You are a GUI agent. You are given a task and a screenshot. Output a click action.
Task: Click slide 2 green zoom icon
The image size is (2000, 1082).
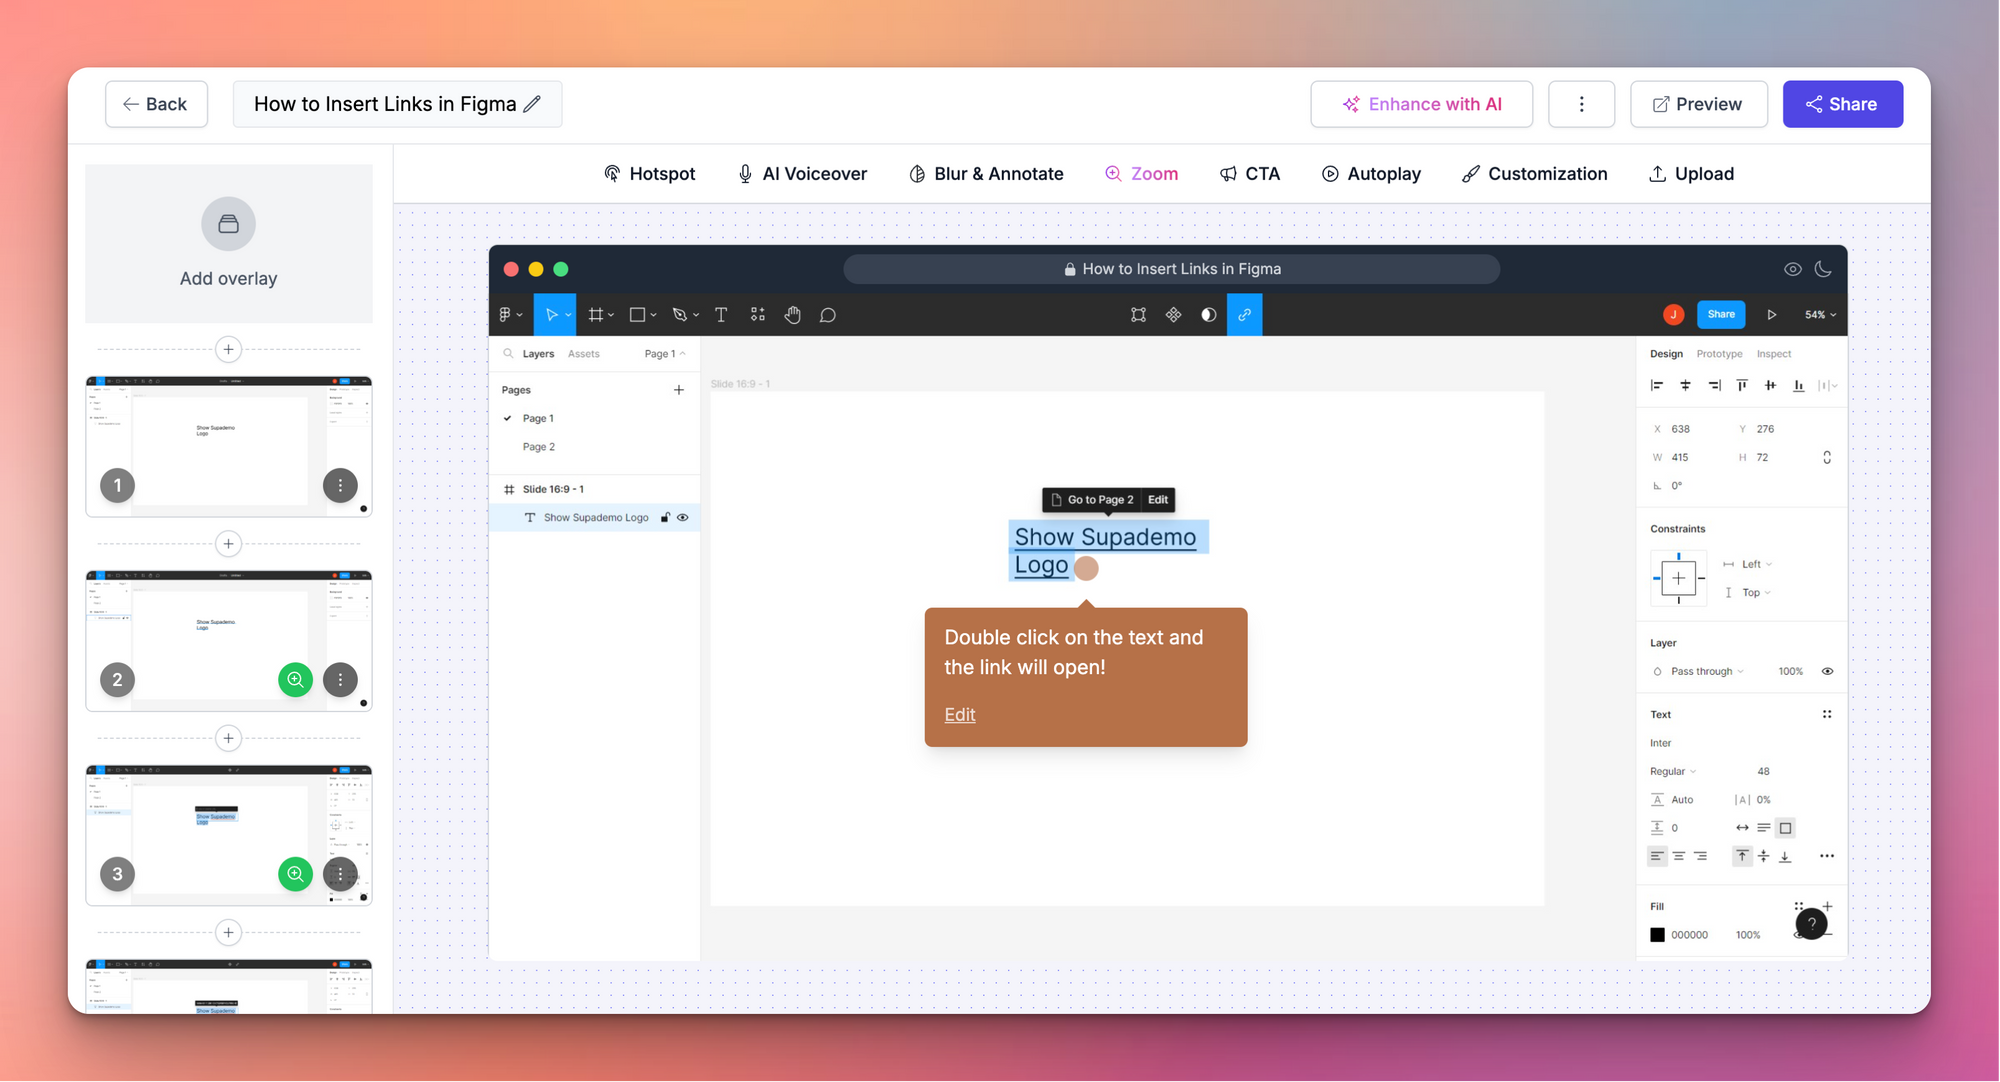tap(295, 680)
